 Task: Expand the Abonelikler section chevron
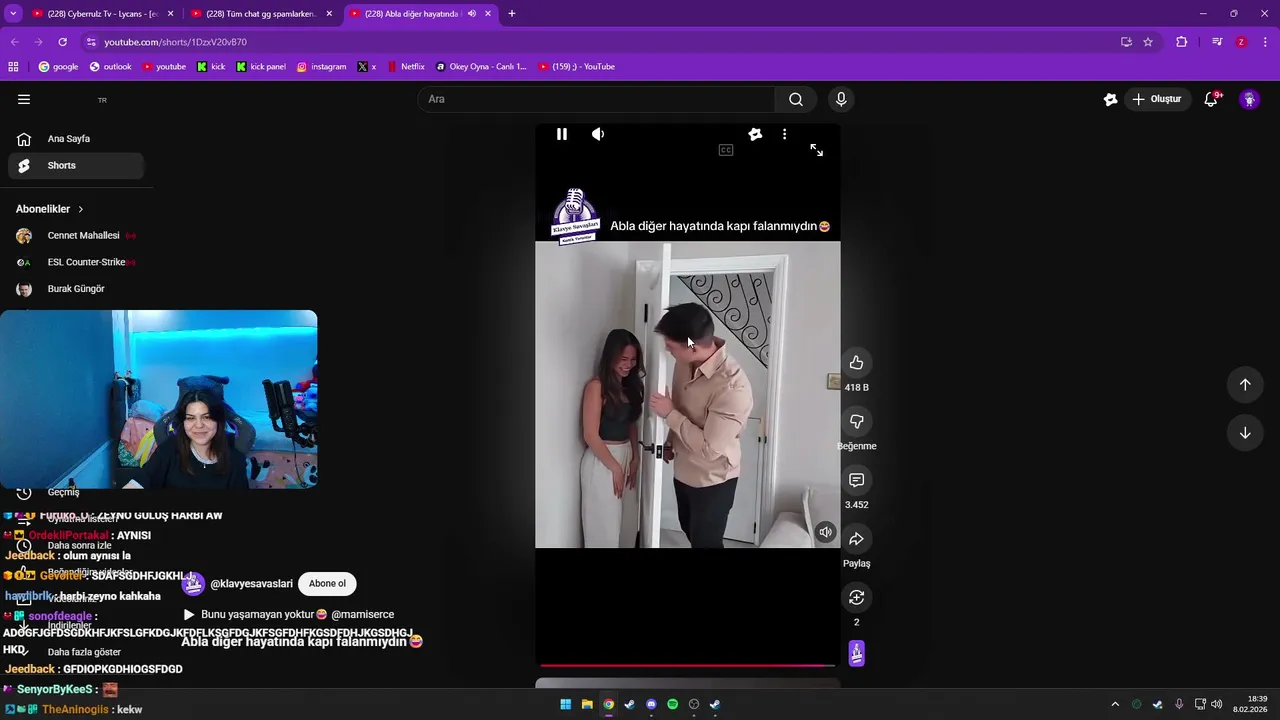[x=81, y=209]
